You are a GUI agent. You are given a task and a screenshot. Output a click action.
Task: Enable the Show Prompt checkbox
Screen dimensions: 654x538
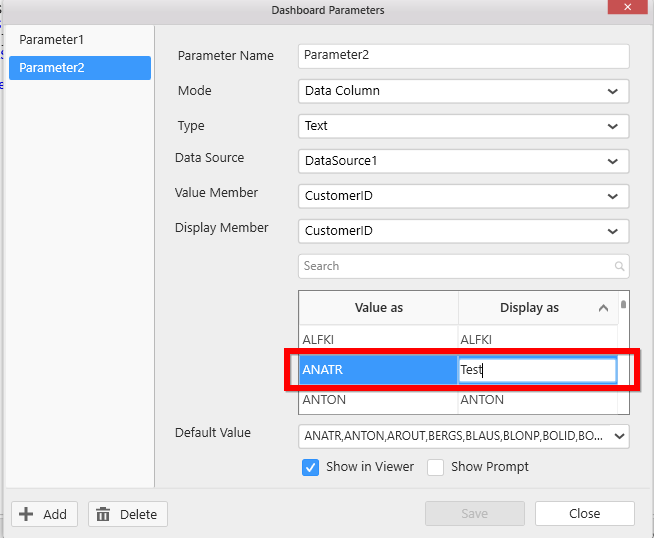435,467
